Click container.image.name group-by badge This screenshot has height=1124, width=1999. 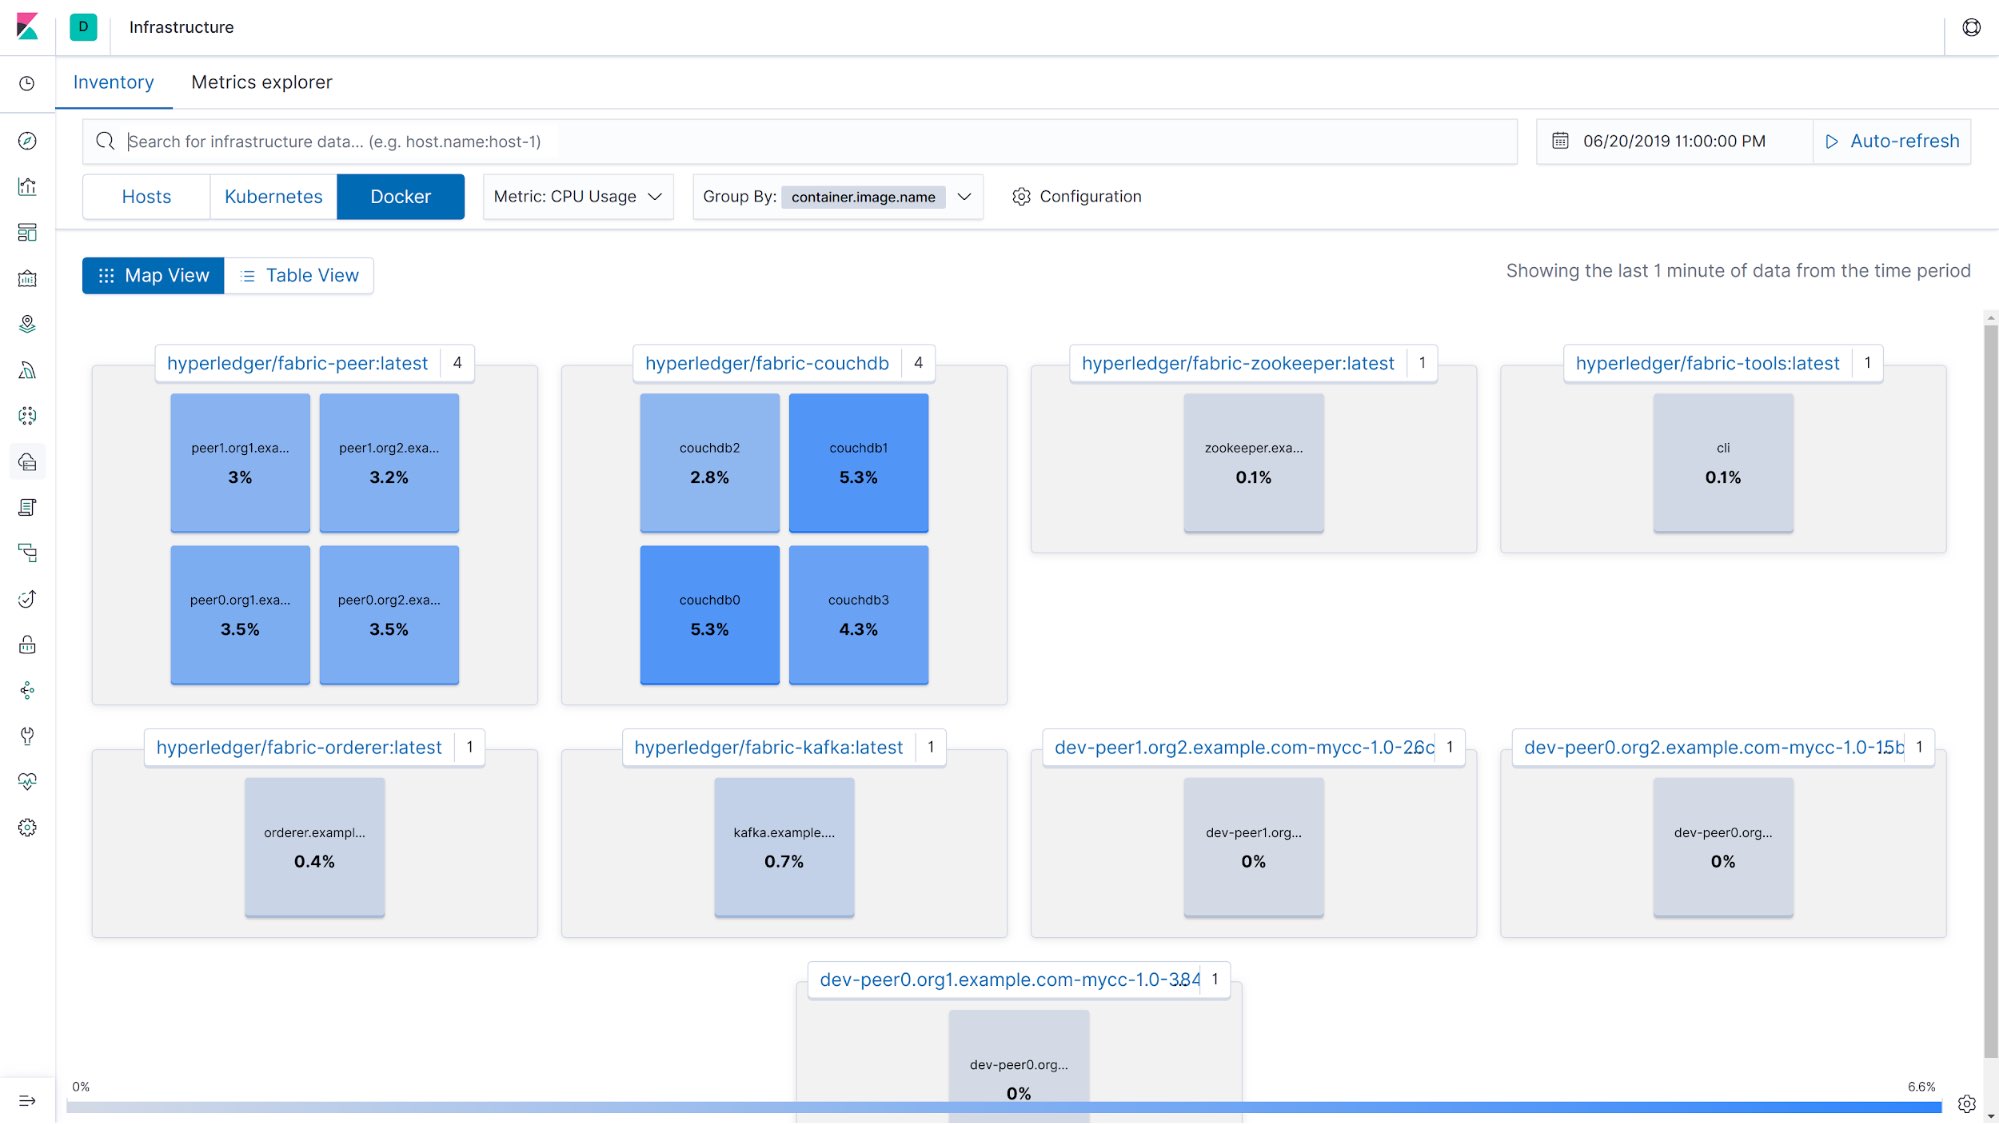click(863, 197)
